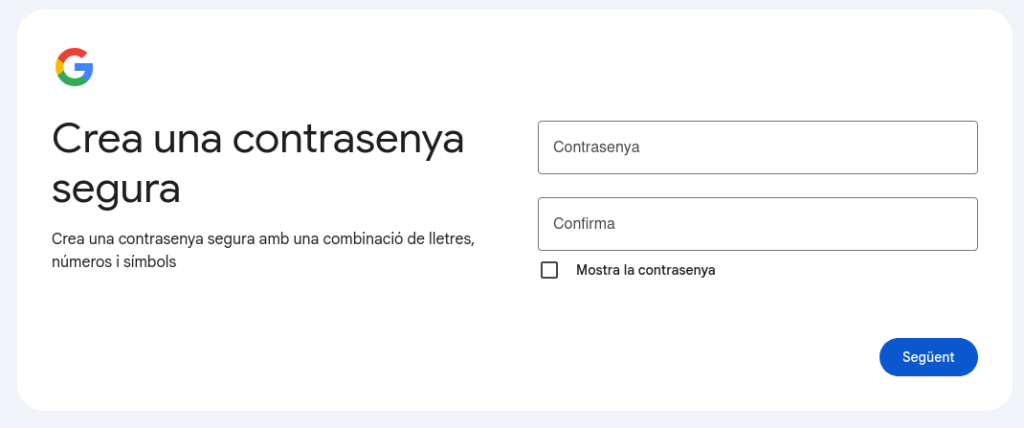
Task: Select the 'Contrasenya' placeholder text
Action: [x=596, y=147]
